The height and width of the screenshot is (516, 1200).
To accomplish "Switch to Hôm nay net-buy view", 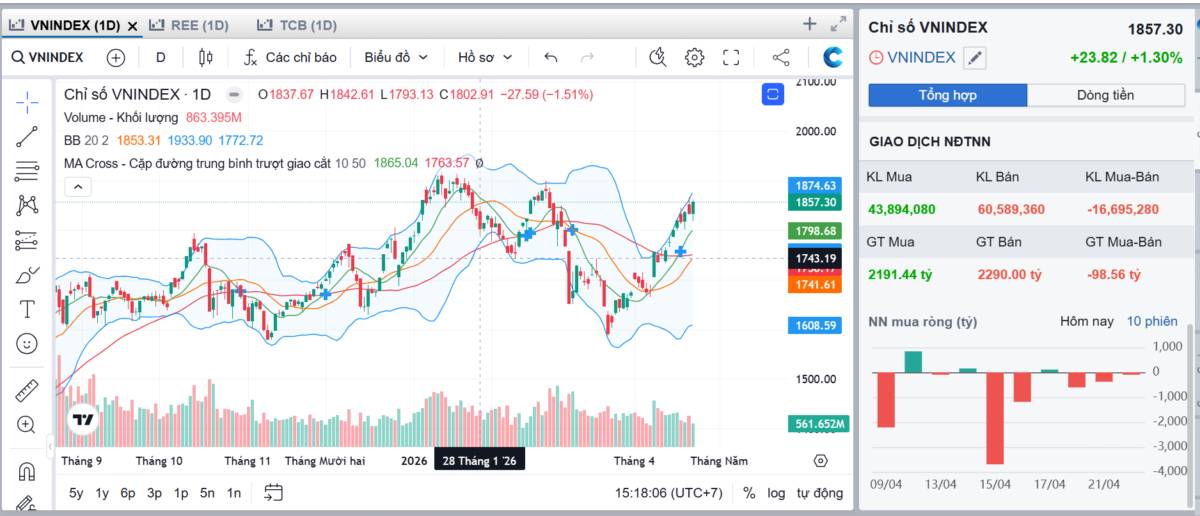I will click(1086, 321).
